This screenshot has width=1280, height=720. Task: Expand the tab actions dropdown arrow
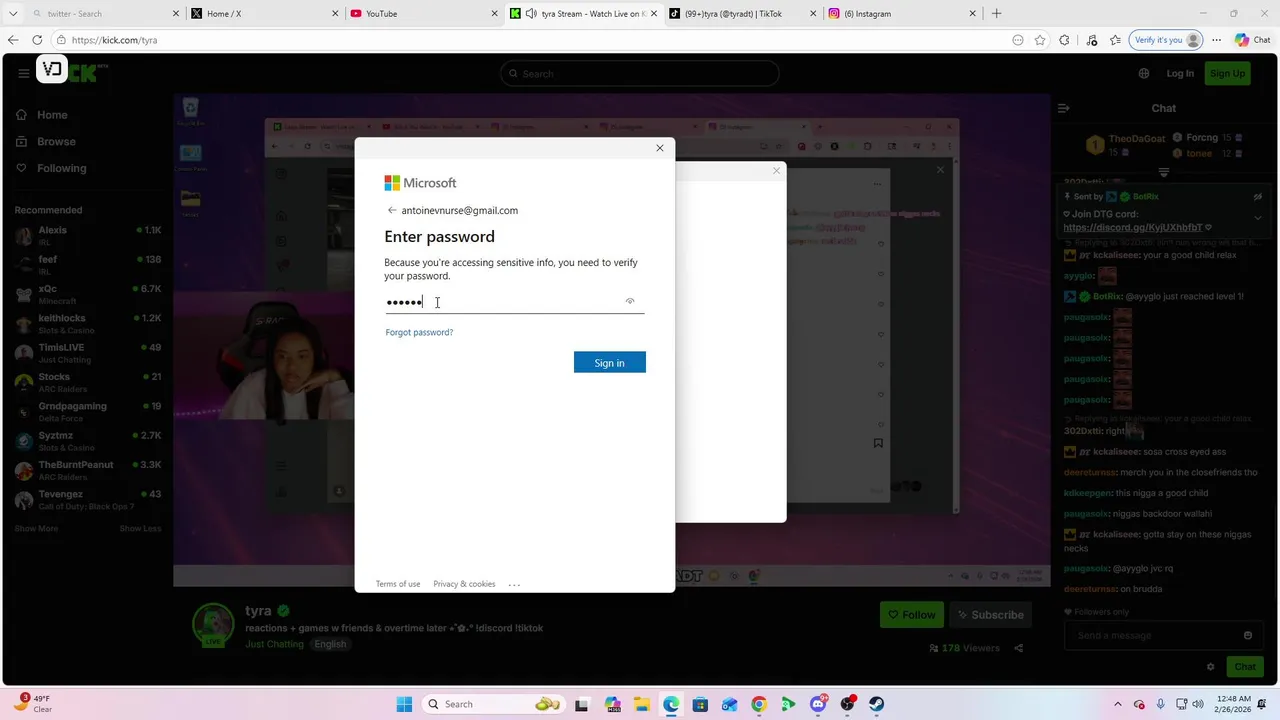point(12,14)
